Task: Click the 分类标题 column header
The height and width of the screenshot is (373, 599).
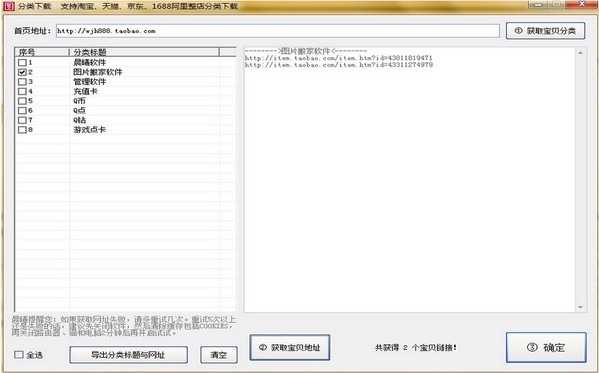Action: click(x=144, y=52)
